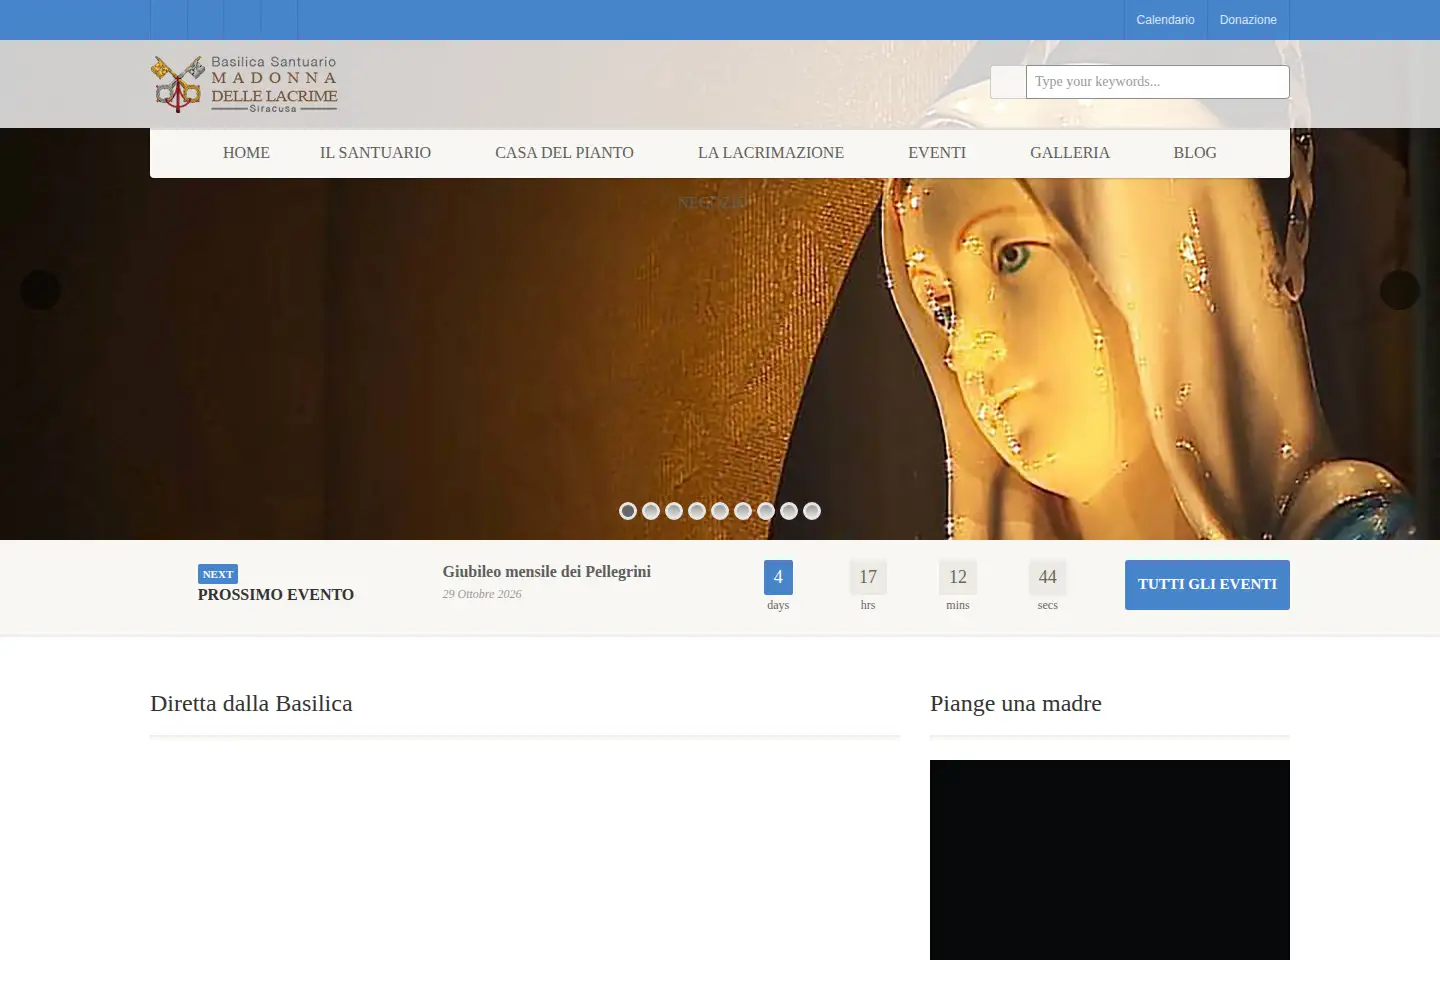The width and height of the screenshot is (1440, 1000).
Task: Open the IL SANTUARIO menu
Action: pyautogui.click(x=375, y=153)
